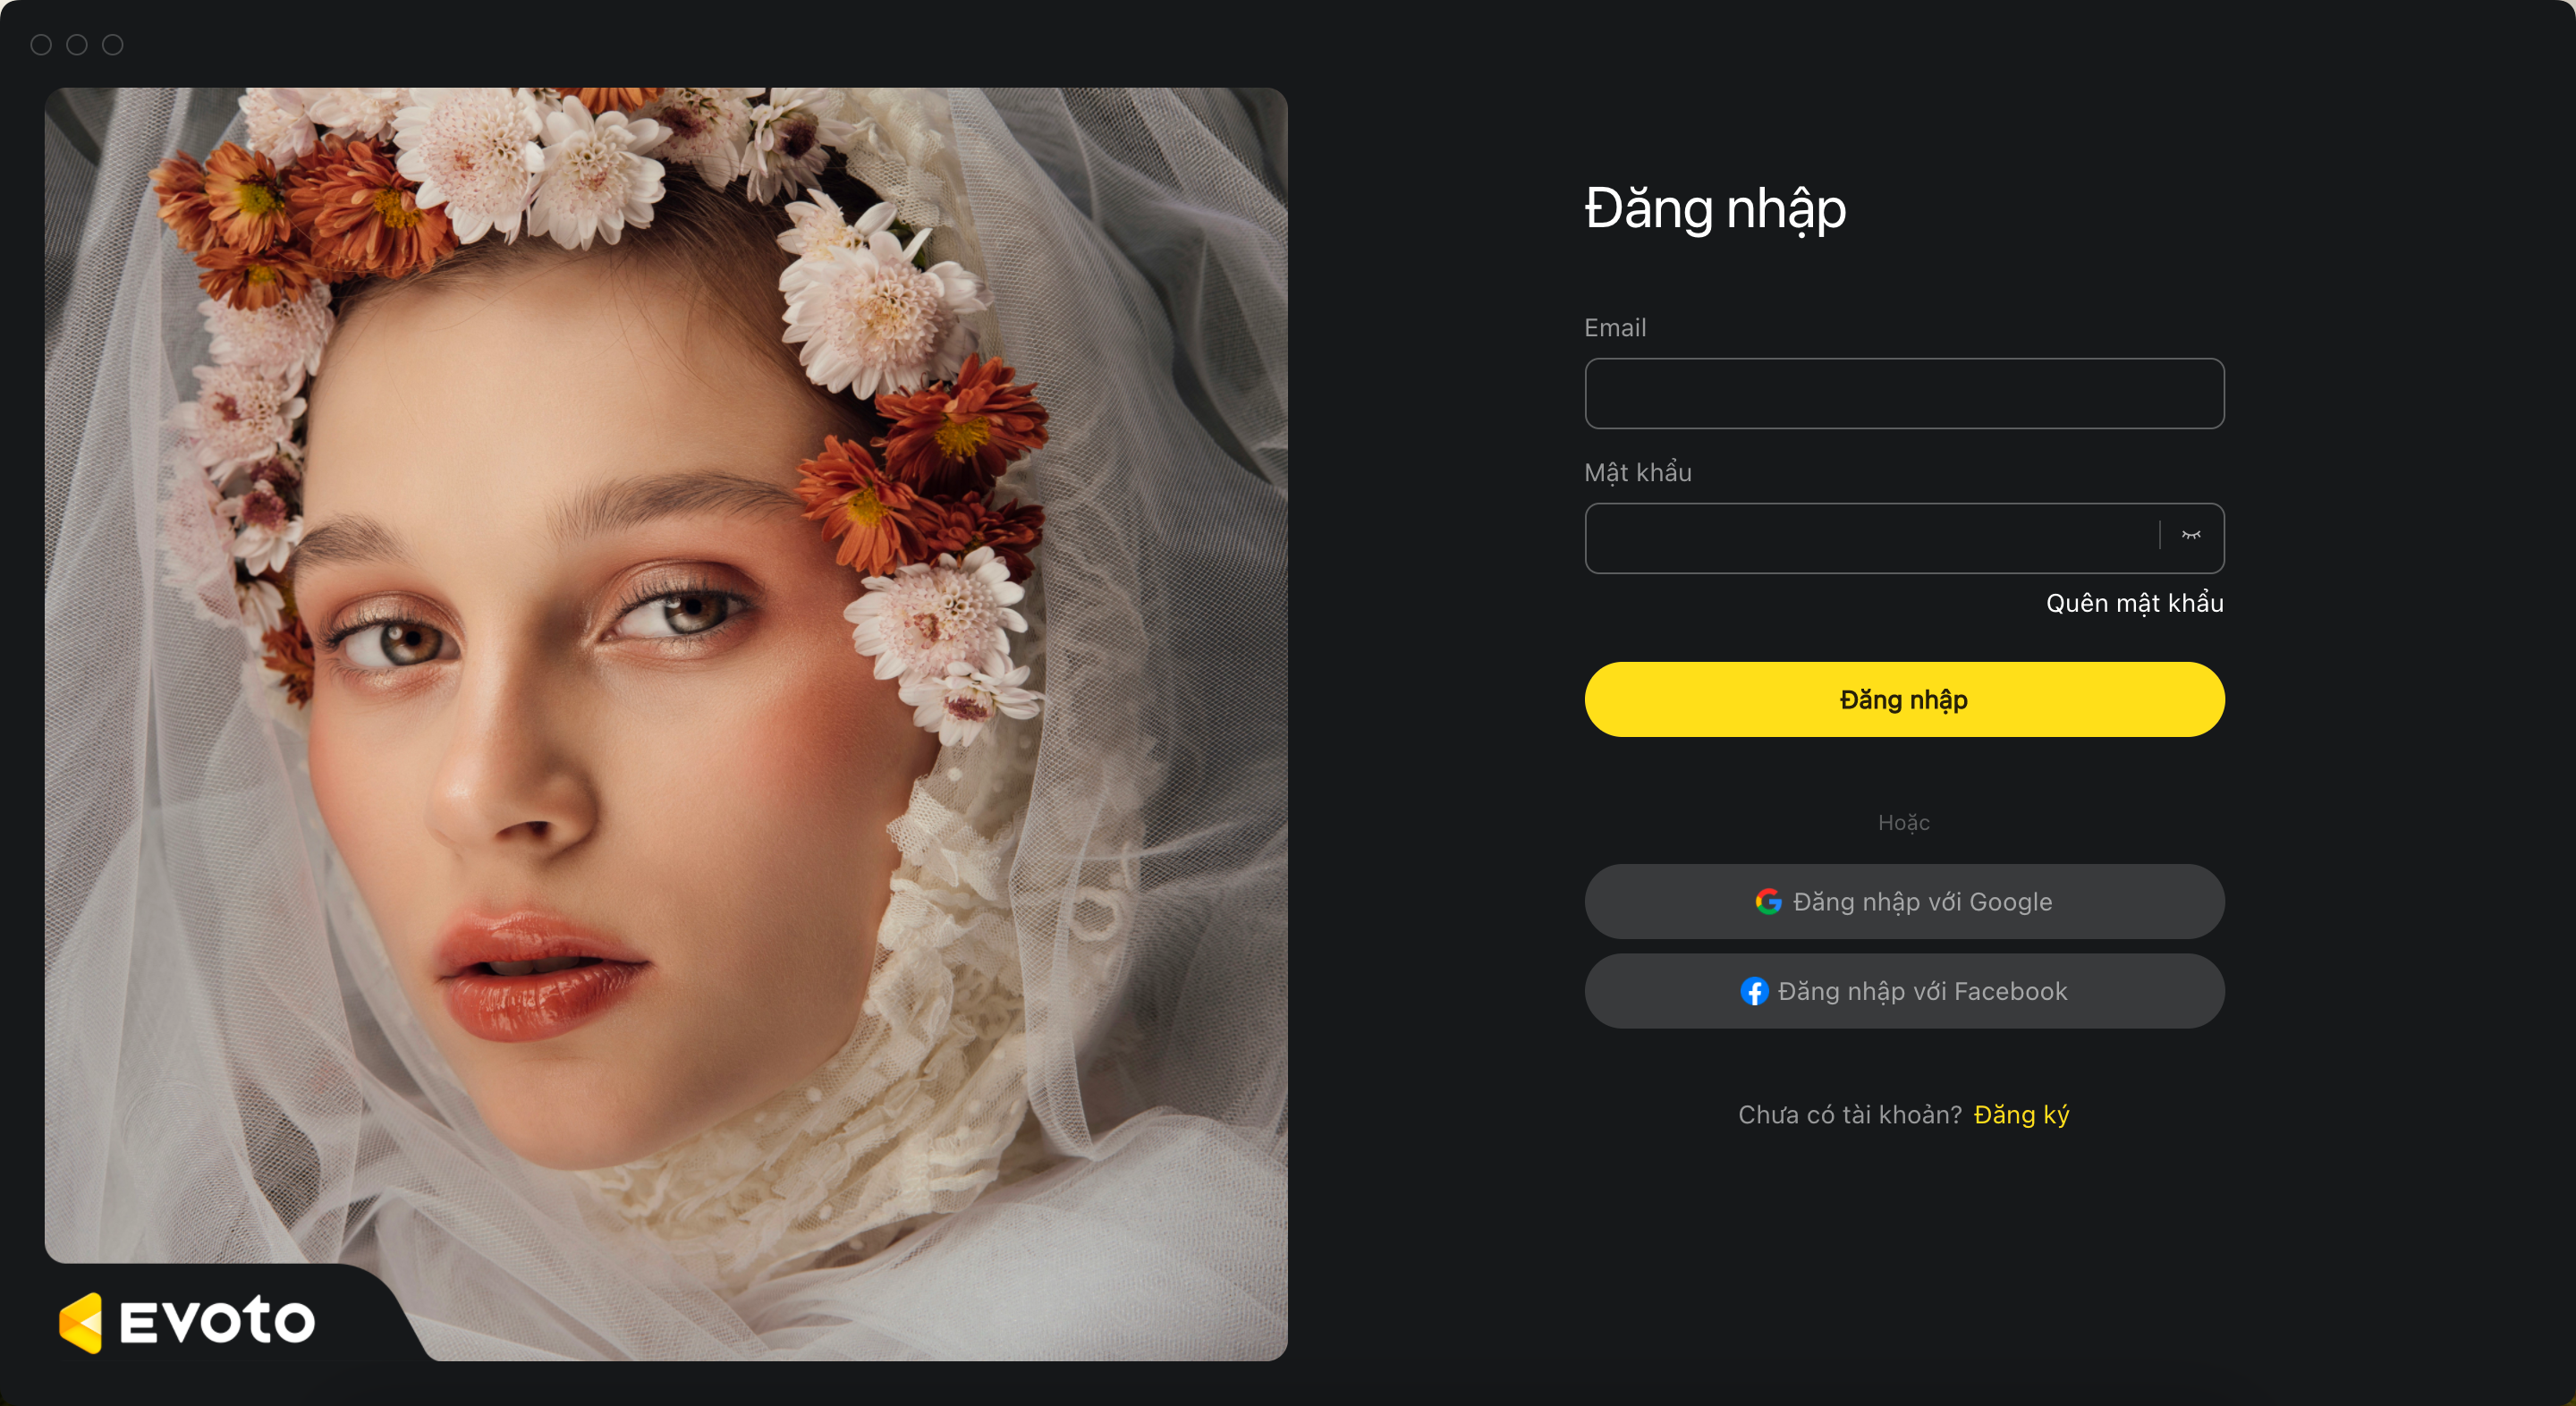Image resolution: width=2576 pixels, height=1406 pixels.
Task: Open the "Quên mật khẩu" link
Action: [x=2135, y=603]
